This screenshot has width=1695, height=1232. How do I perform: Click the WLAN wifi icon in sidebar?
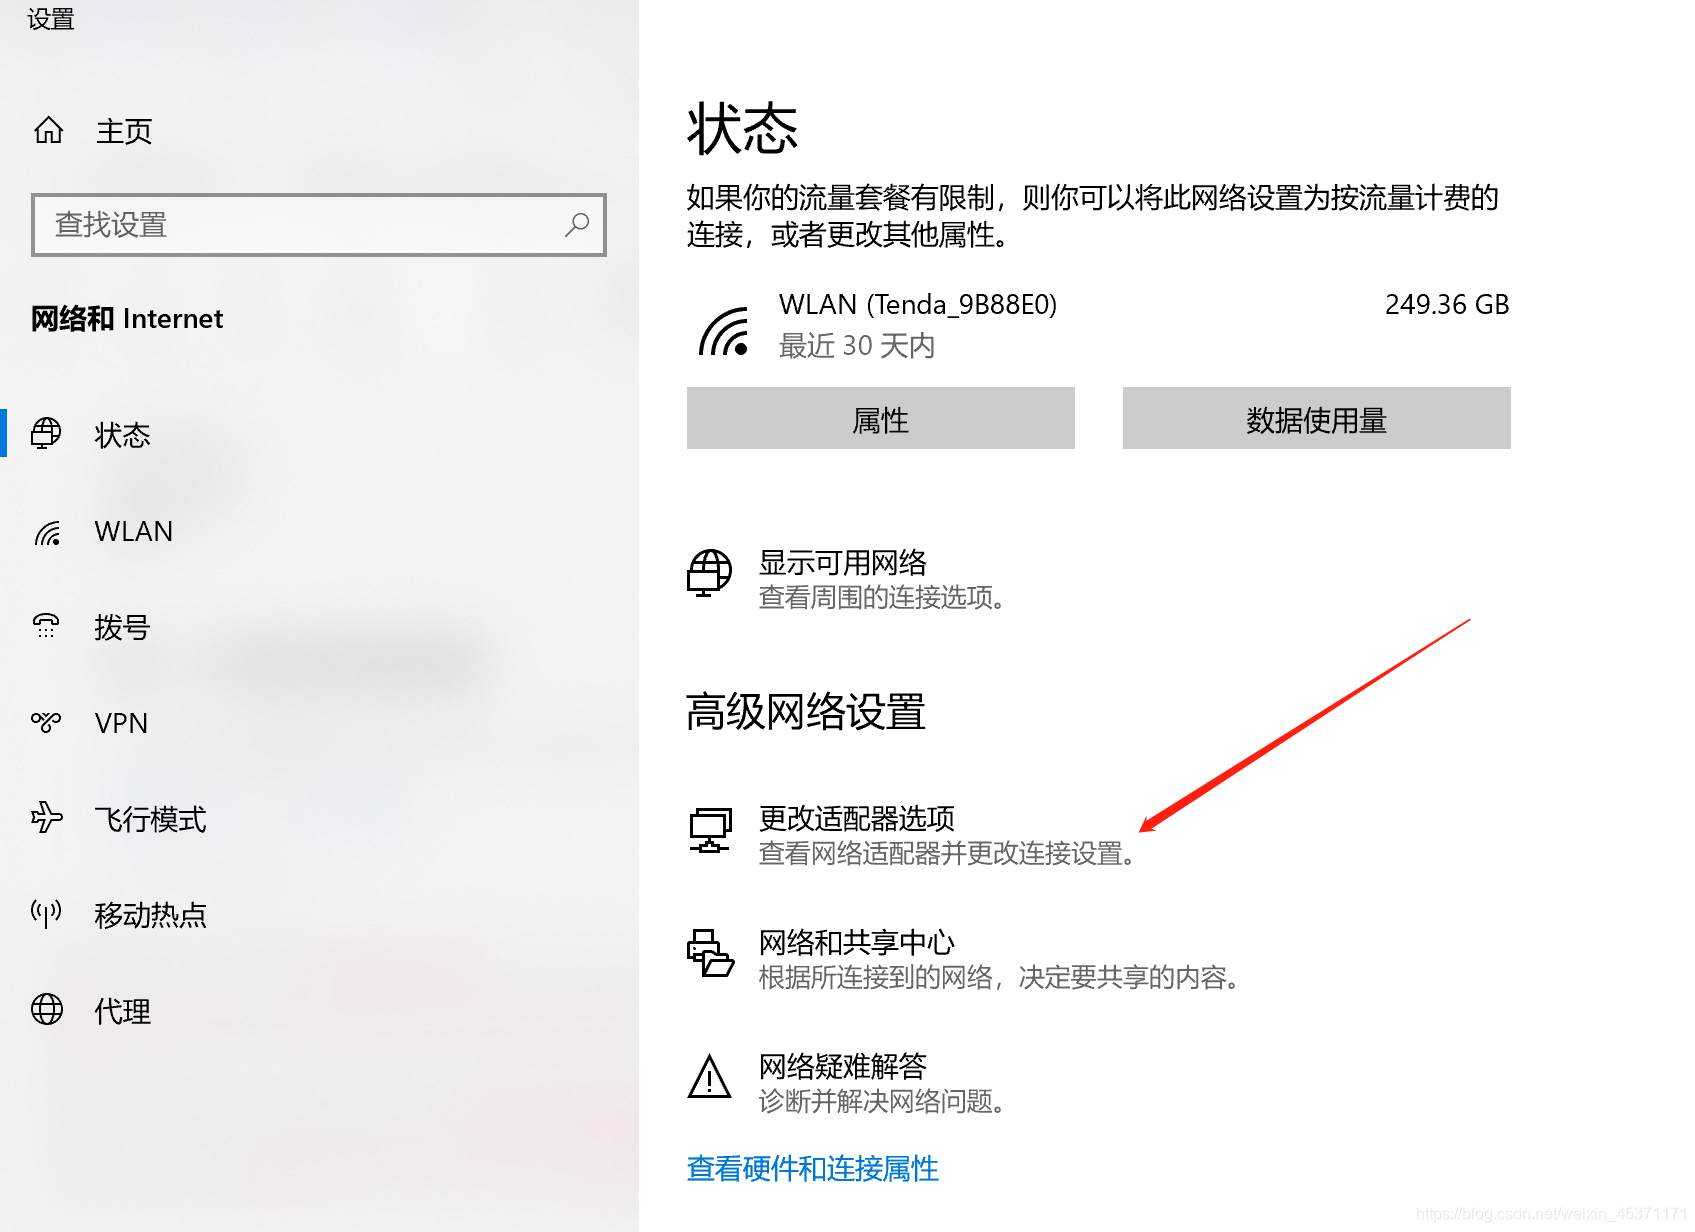47,532
